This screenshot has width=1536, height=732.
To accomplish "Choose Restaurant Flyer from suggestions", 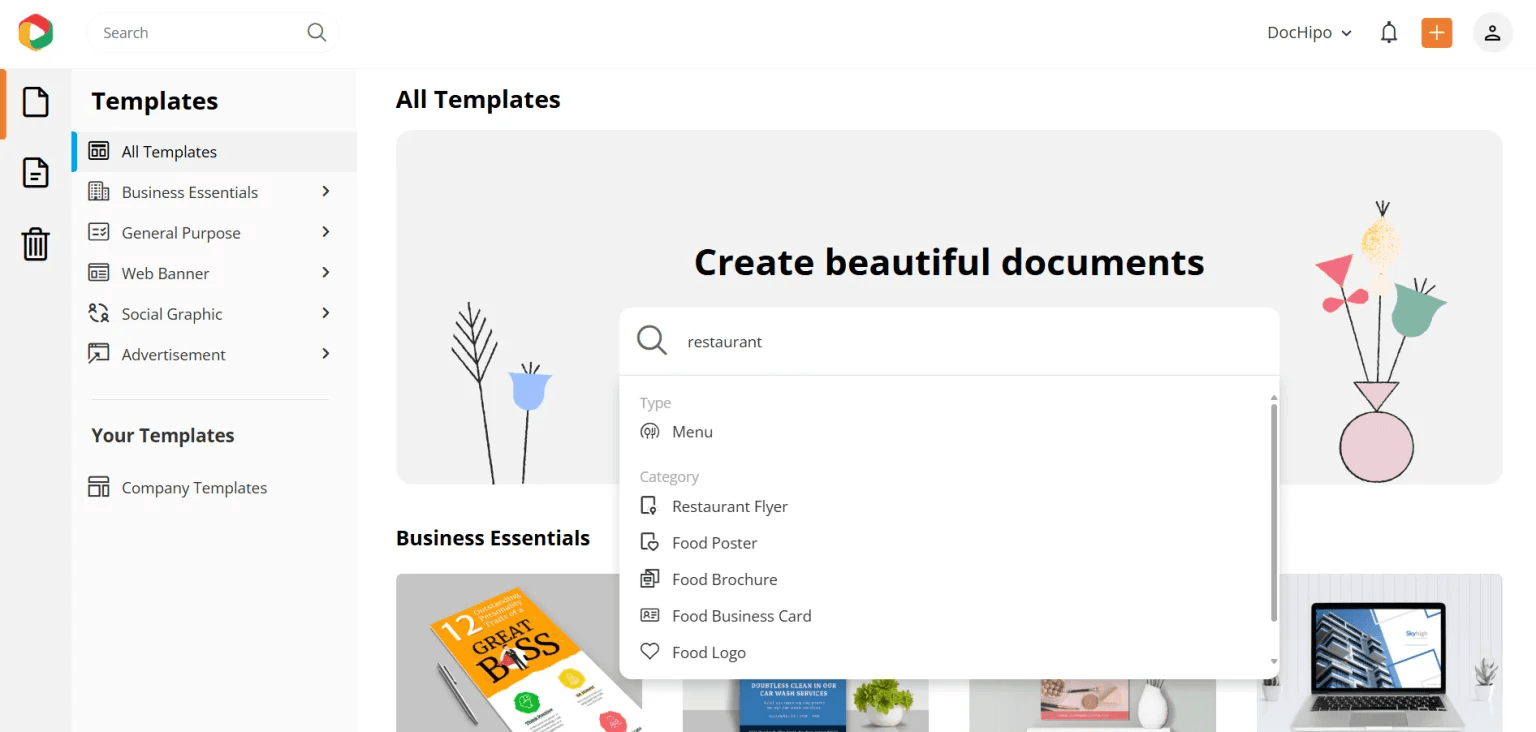I will coord(729,507).
